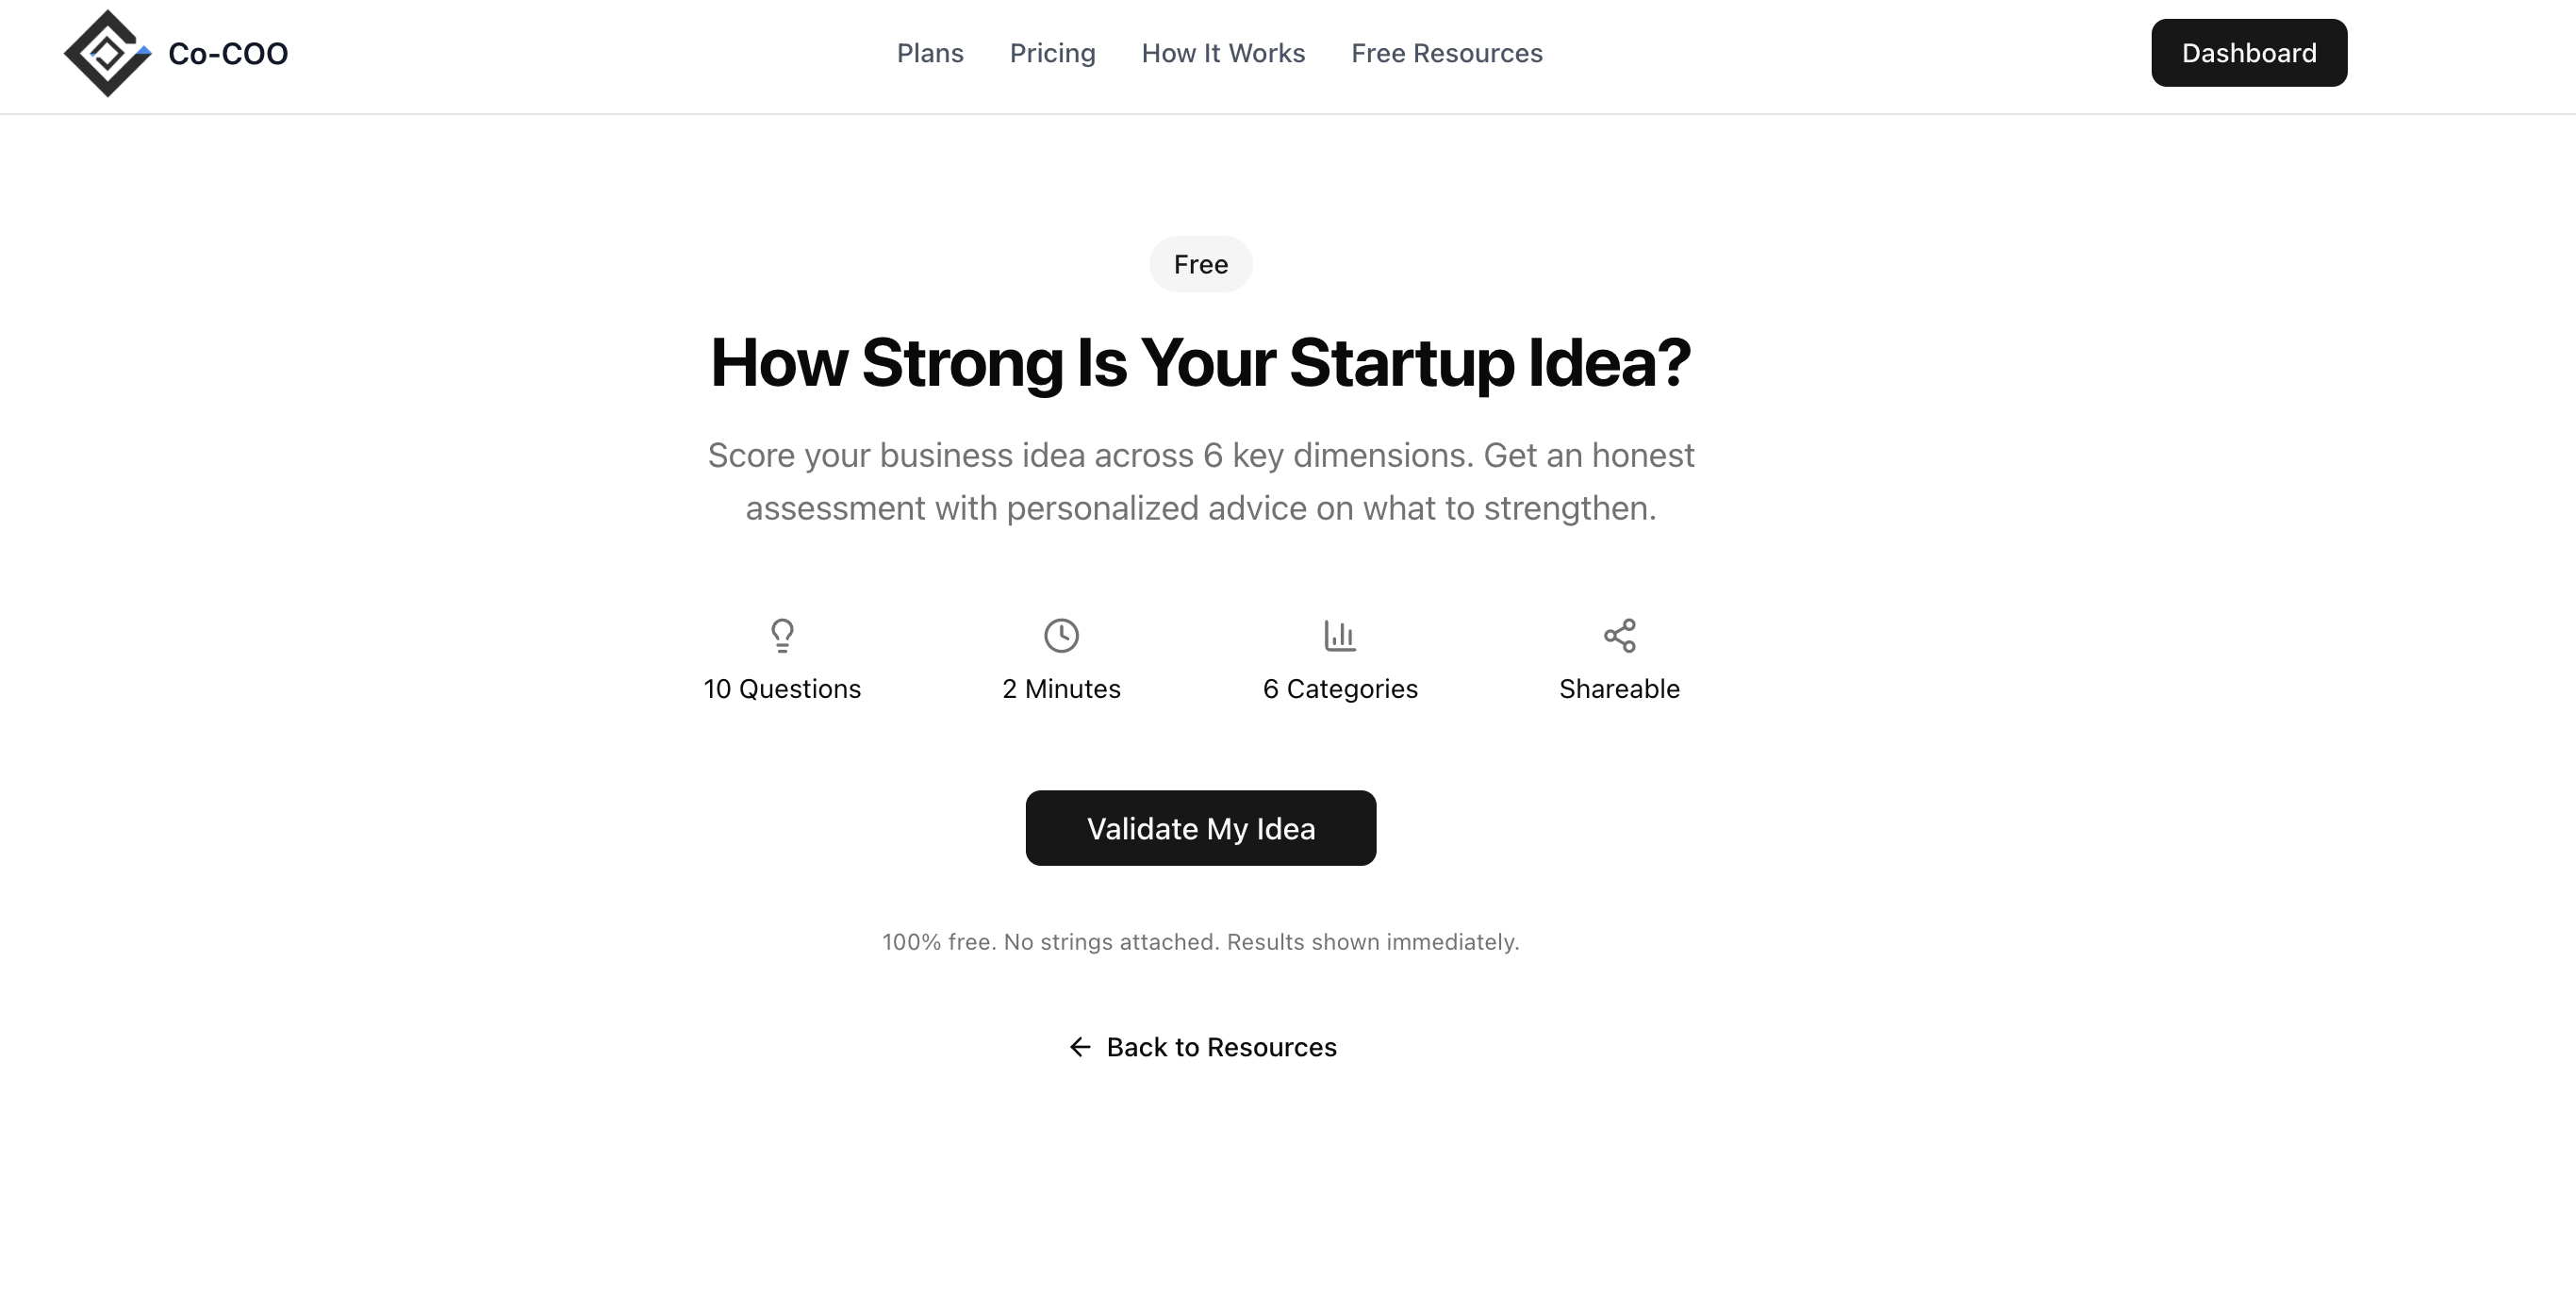Open the Pricing page
Viewport: 2576px width, 1294px height.
coord(1052,53)
